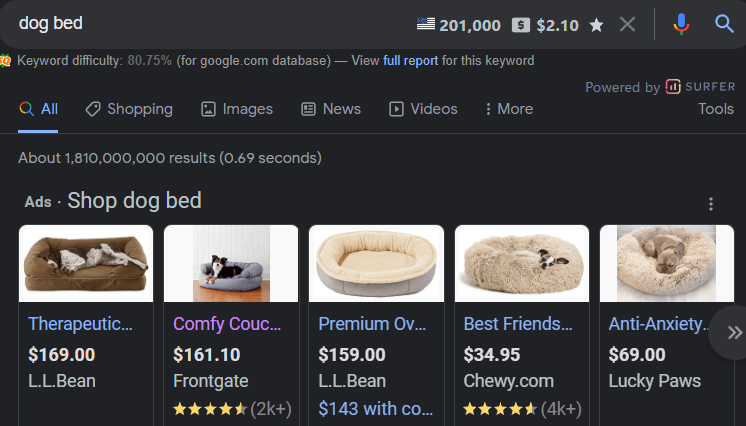Click the blue search magnifier icon

[724, 24]
